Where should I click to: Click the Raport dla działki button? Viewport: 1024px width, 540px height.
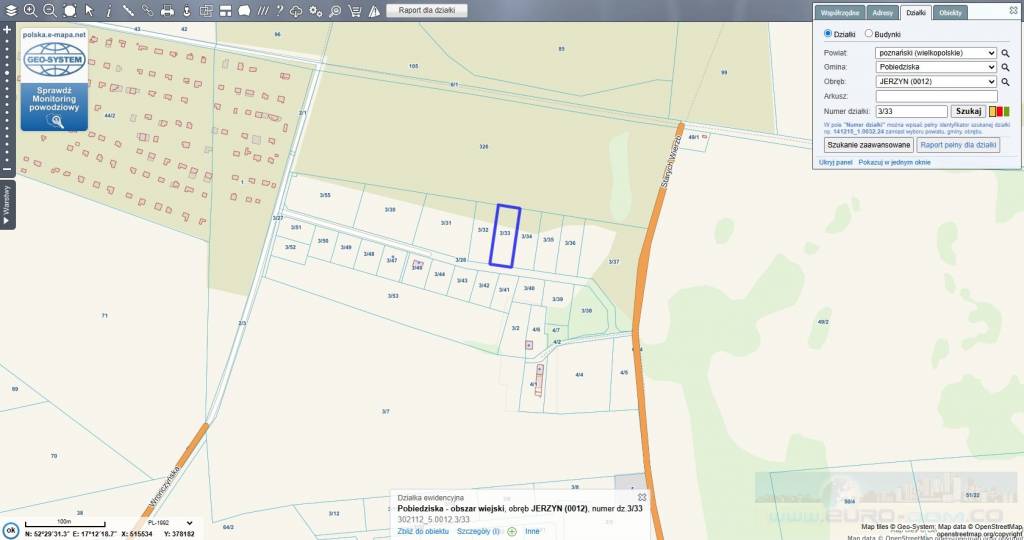(x=427, y=10)
